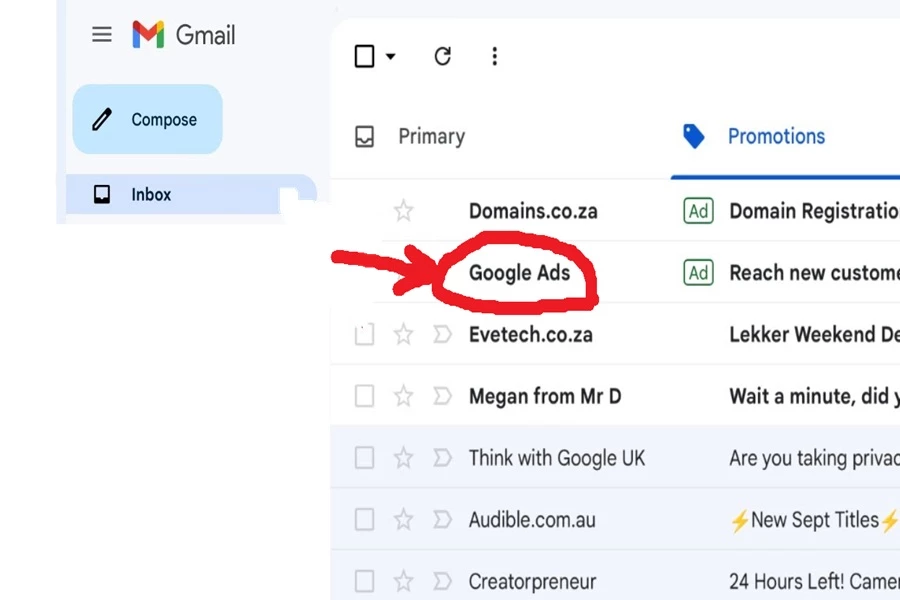Open the Google Ads sender

pyautogui.click(x=519, y=273)
